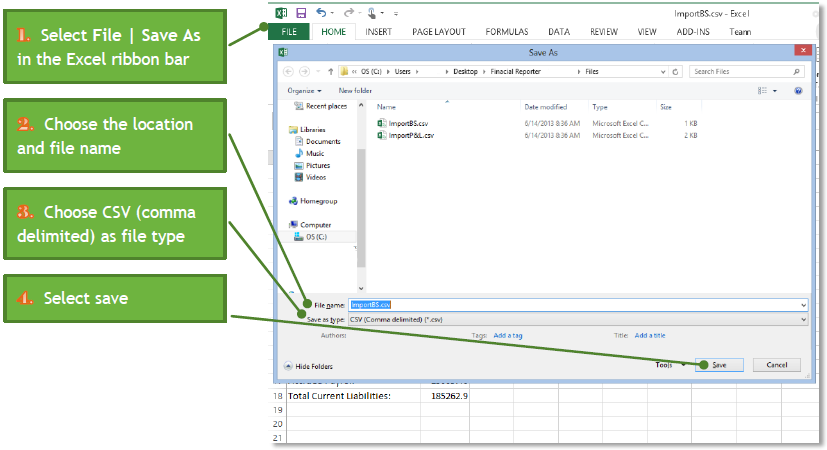Click the blue Help question mark icon
Viewport: 827px width, 450px height.
[798, 91]
